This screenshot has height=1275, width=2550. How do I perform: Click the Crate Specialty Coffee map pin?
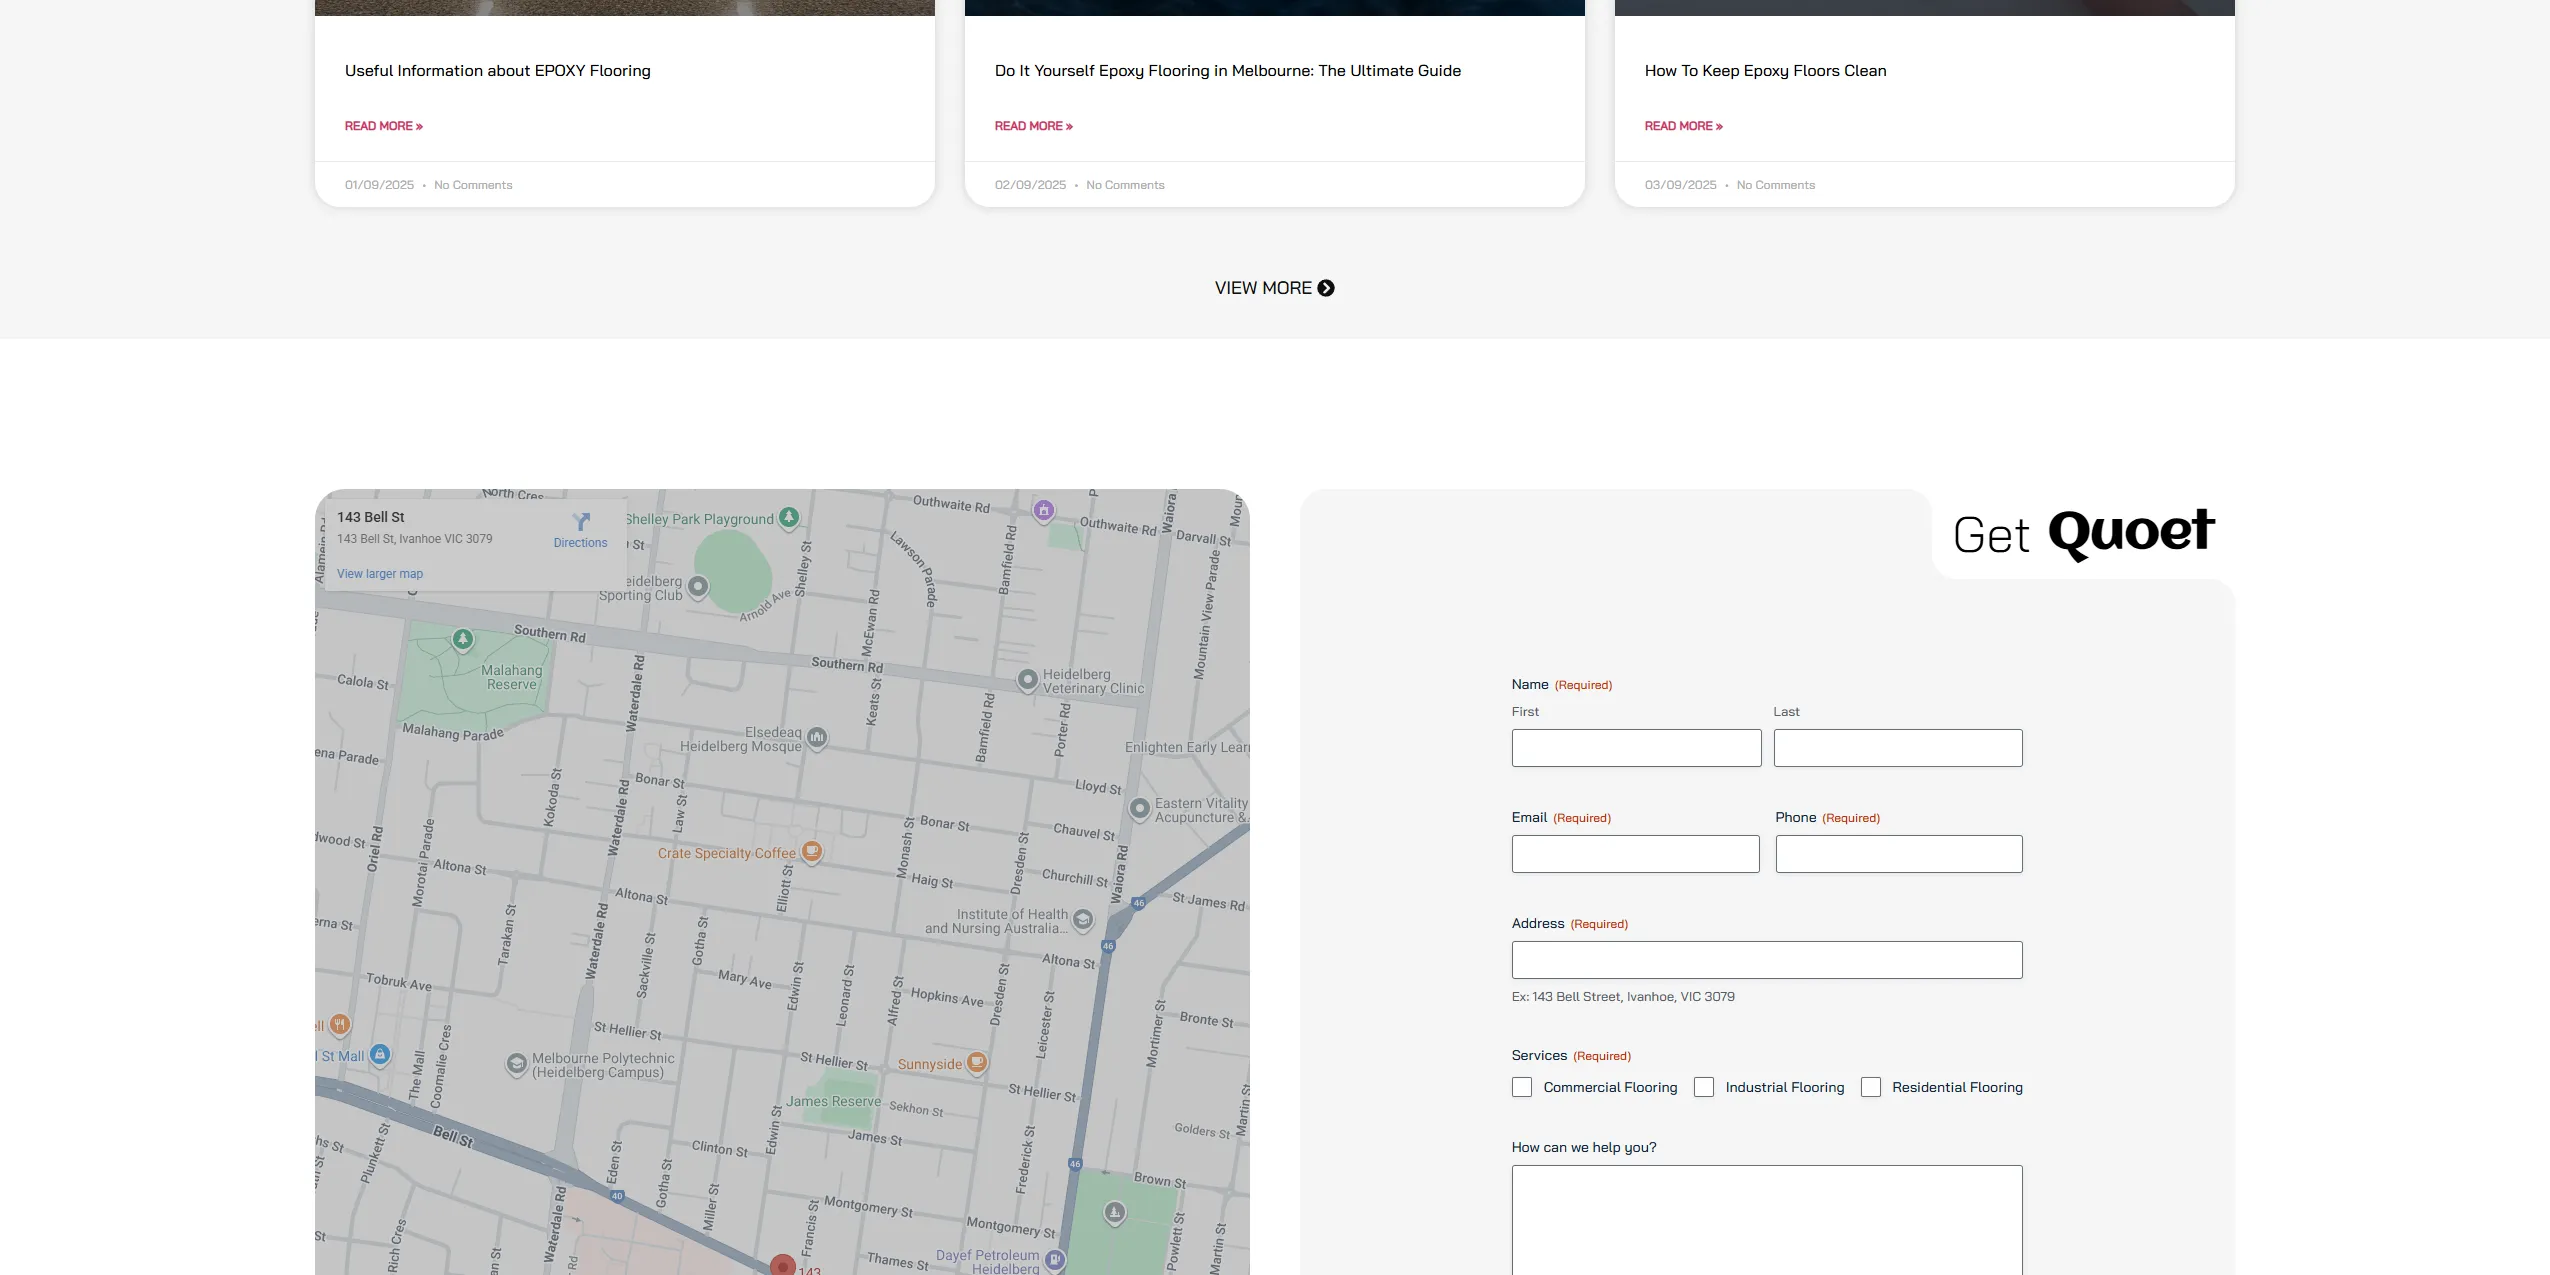[x=812, y=852]
